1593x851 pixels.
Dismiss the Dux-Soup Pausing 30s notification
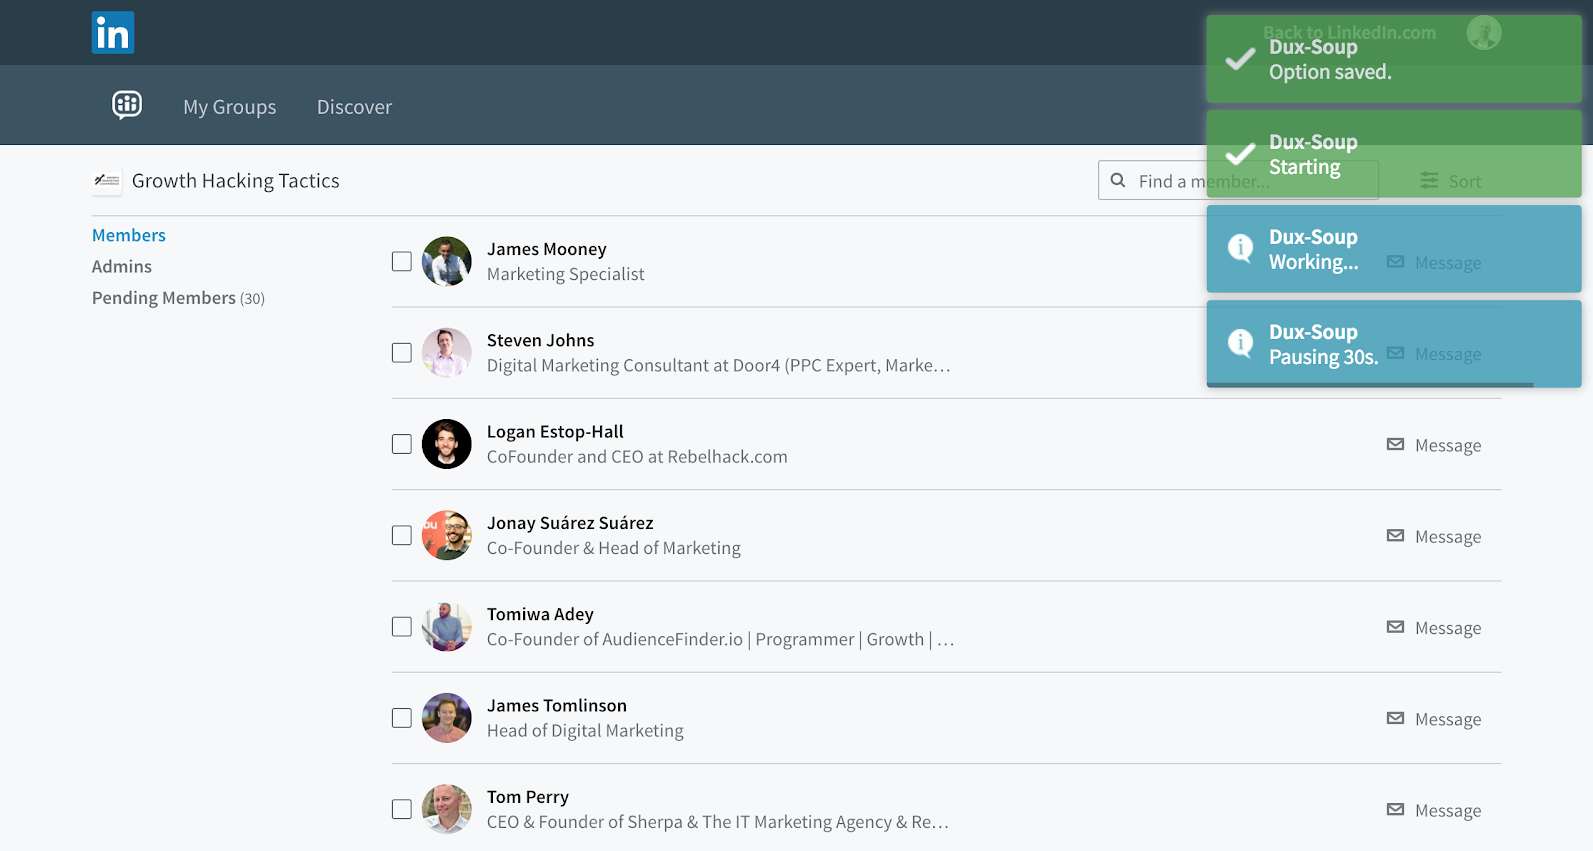tap(1394, 344)
